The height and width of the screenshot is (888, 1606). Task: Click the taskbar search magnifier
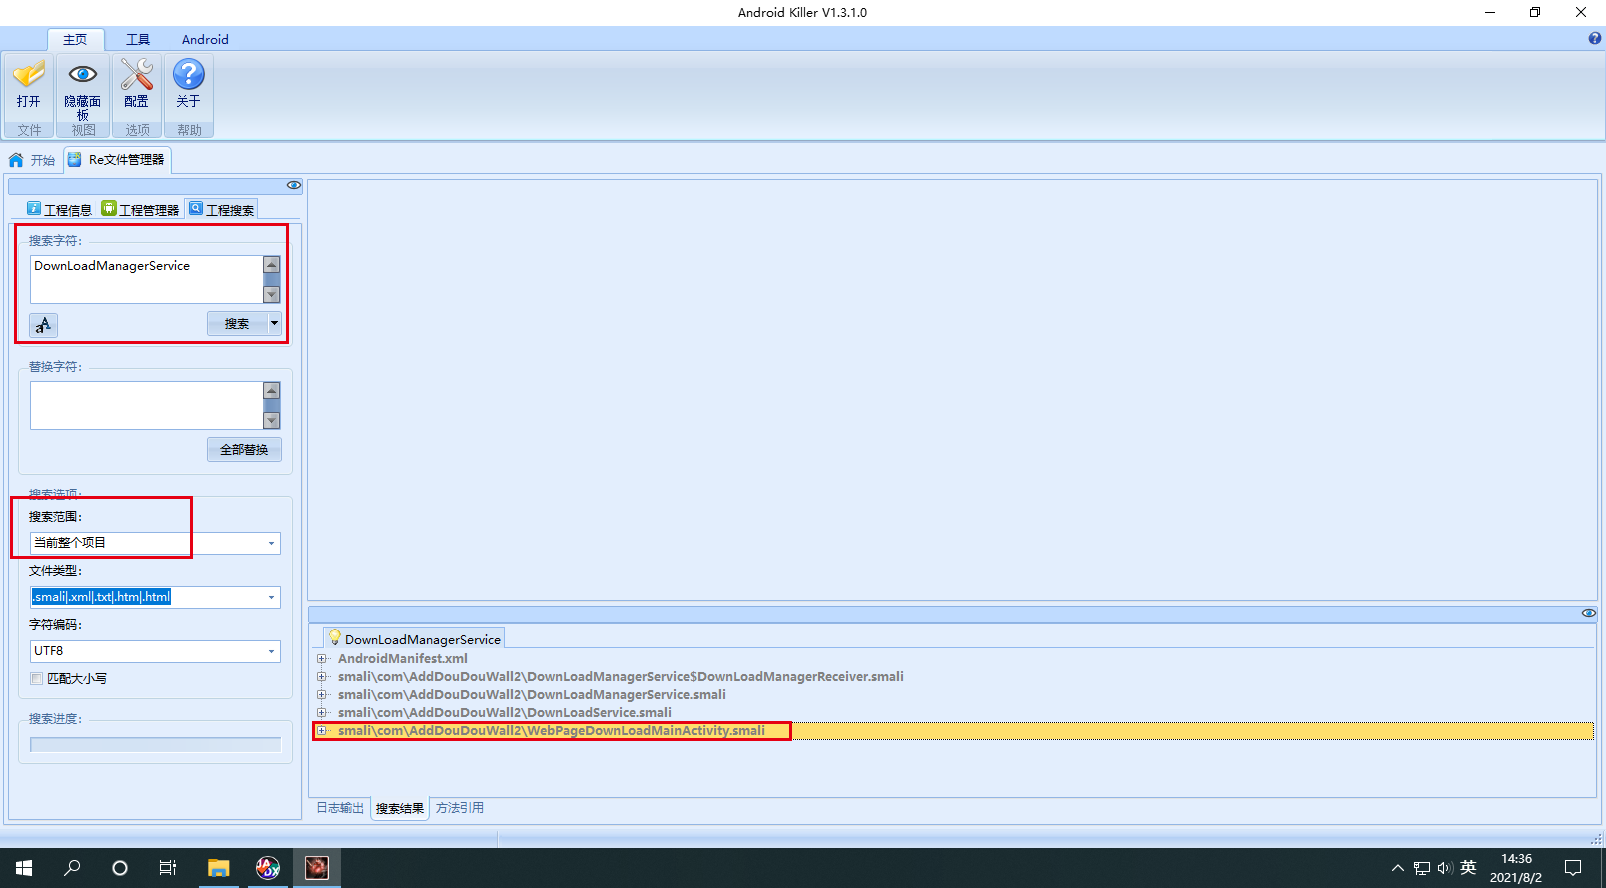[x=72, y=867]
